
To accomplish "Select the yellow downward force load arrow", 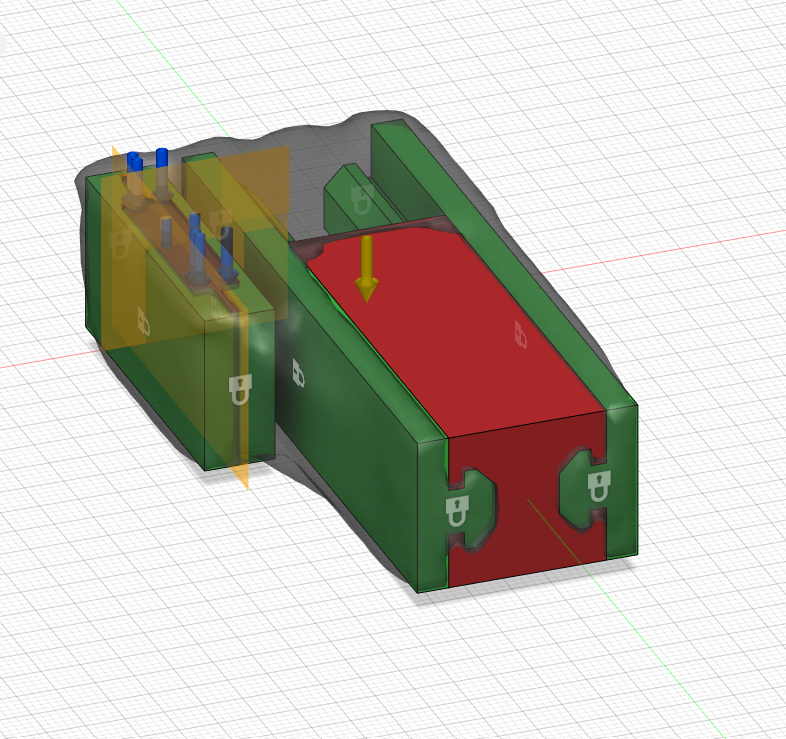I will [366, 269].
